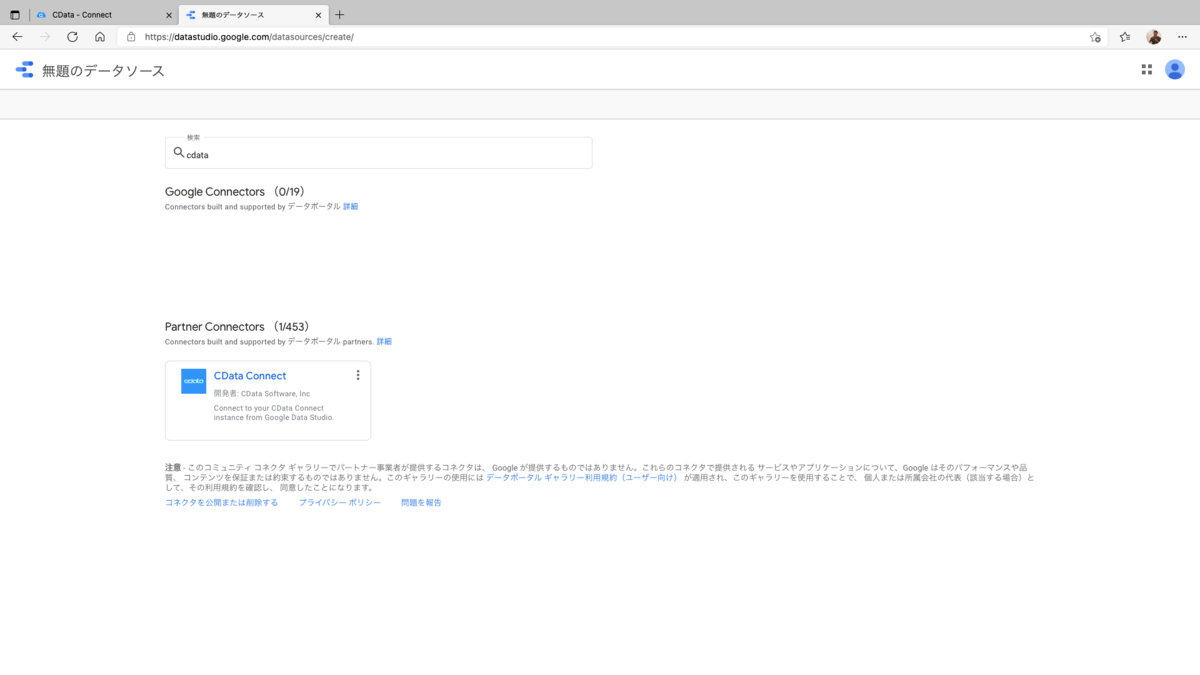Rename the 無題のデータソース title
The width and height of the screenshot is (1200, 675).
coord(103,71)
